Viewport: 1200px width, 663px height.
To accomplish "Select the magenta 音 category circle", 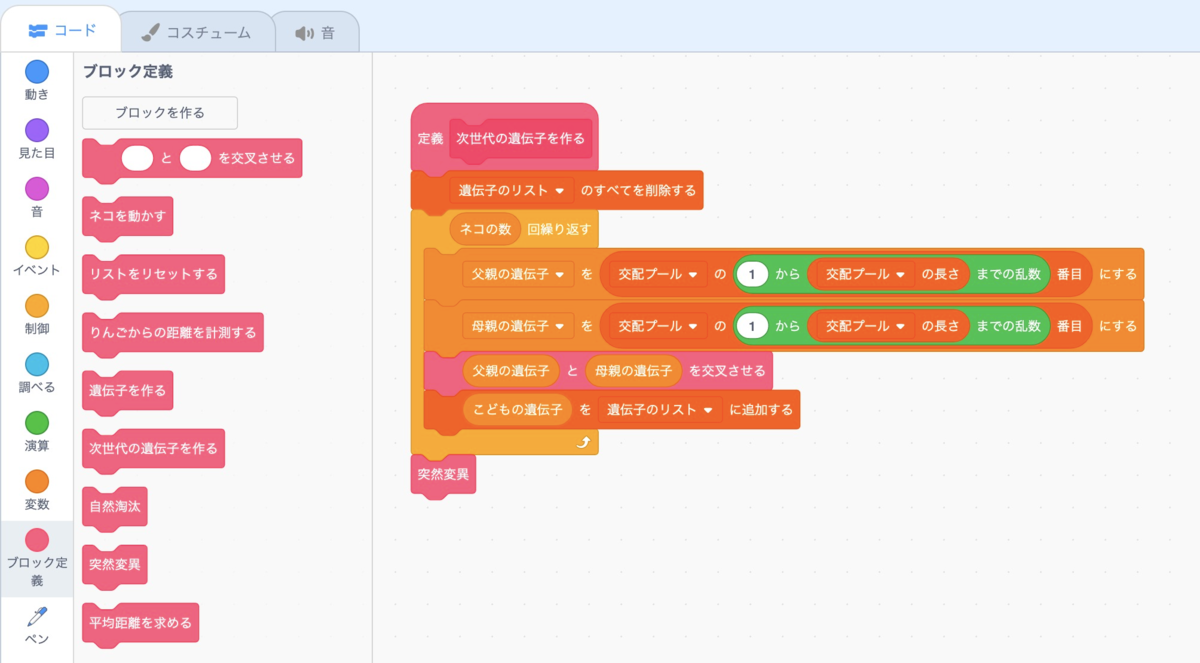I will tap(37, 189).
